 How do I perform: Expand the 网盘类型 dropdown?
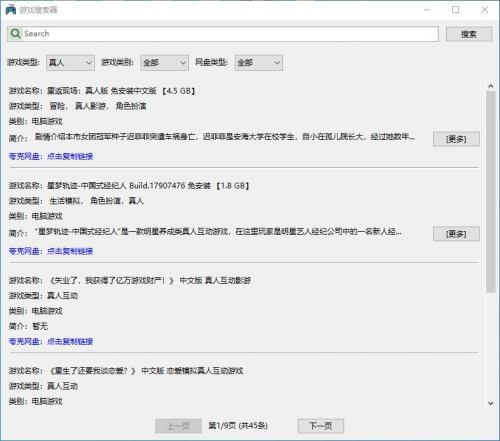(259, 63)
